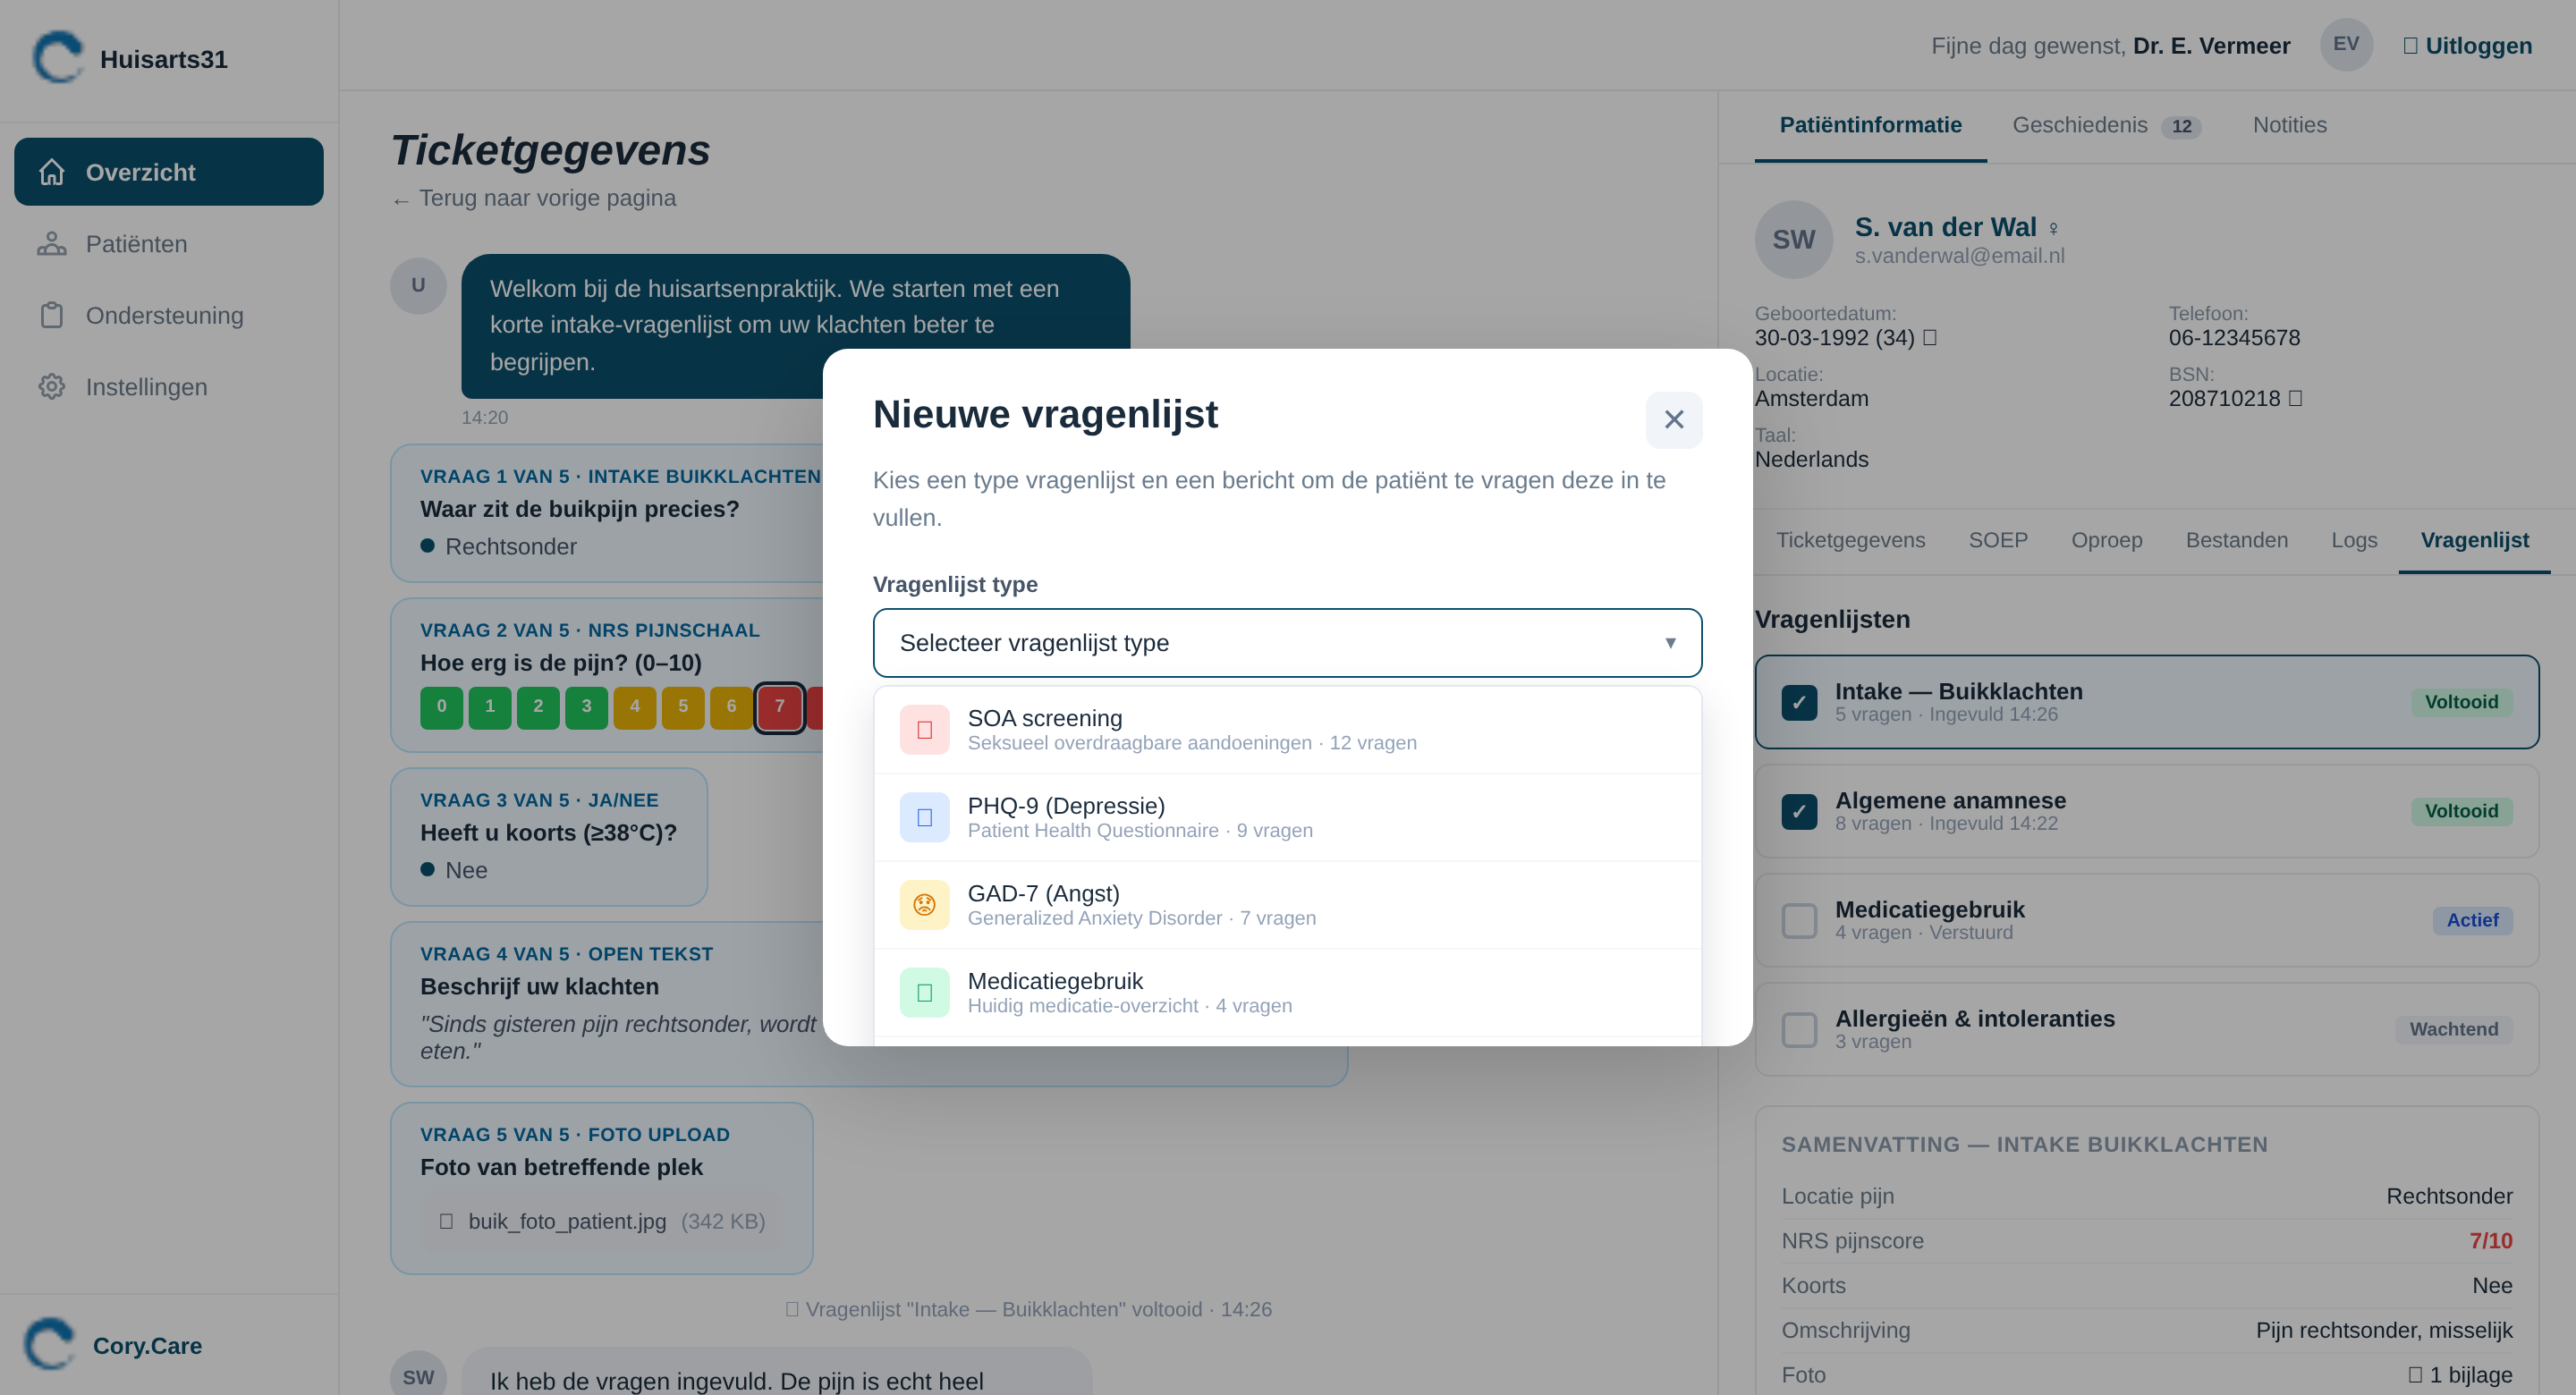Open the Instellingen gear icon

point(52,387)
